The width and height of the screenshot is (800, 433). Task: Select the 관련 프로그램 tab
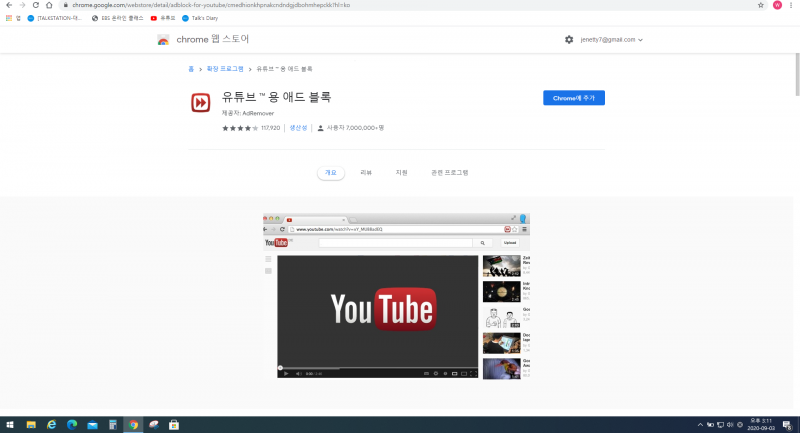click(449, 173)
